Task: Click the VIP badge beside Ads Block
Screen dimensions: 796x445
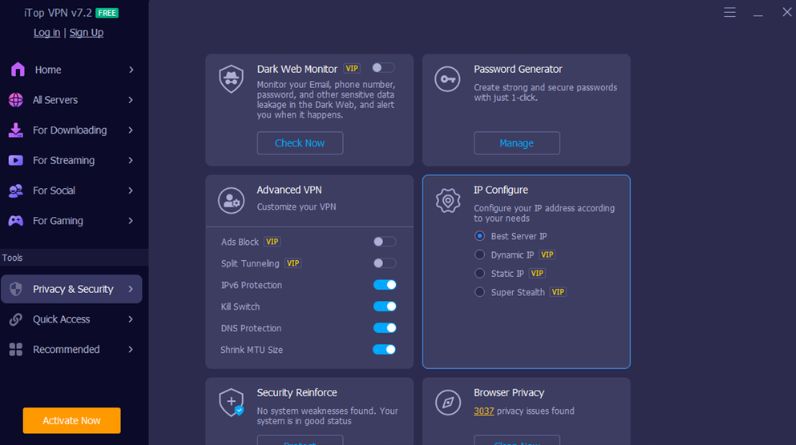Action: click(272, 242)
